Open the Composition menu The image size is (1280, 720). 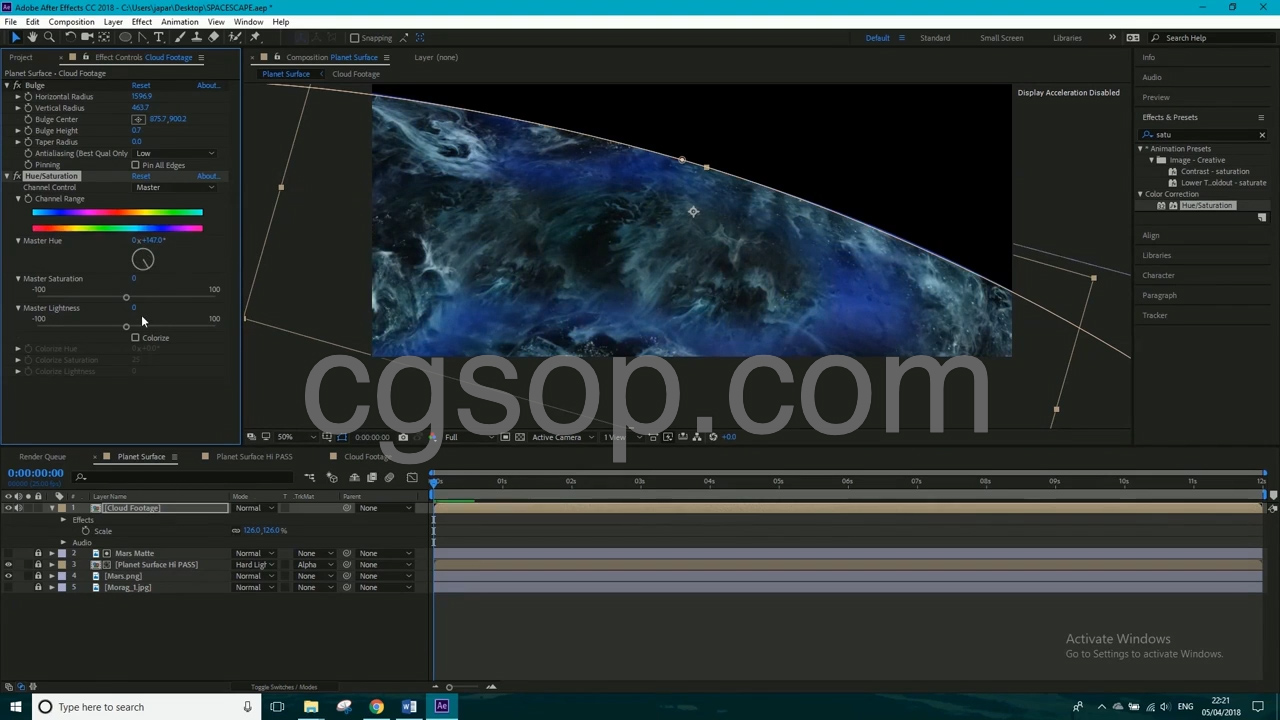[71, 22]
